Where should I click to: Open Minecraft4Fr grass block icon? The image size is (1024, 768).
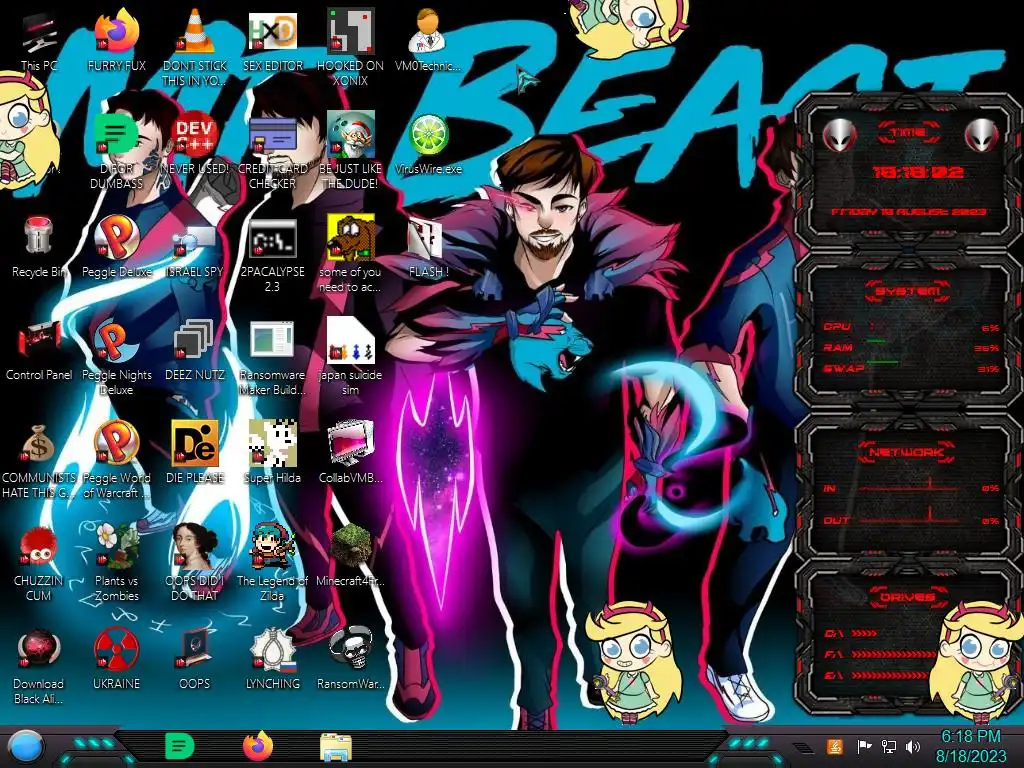[350, 546]
